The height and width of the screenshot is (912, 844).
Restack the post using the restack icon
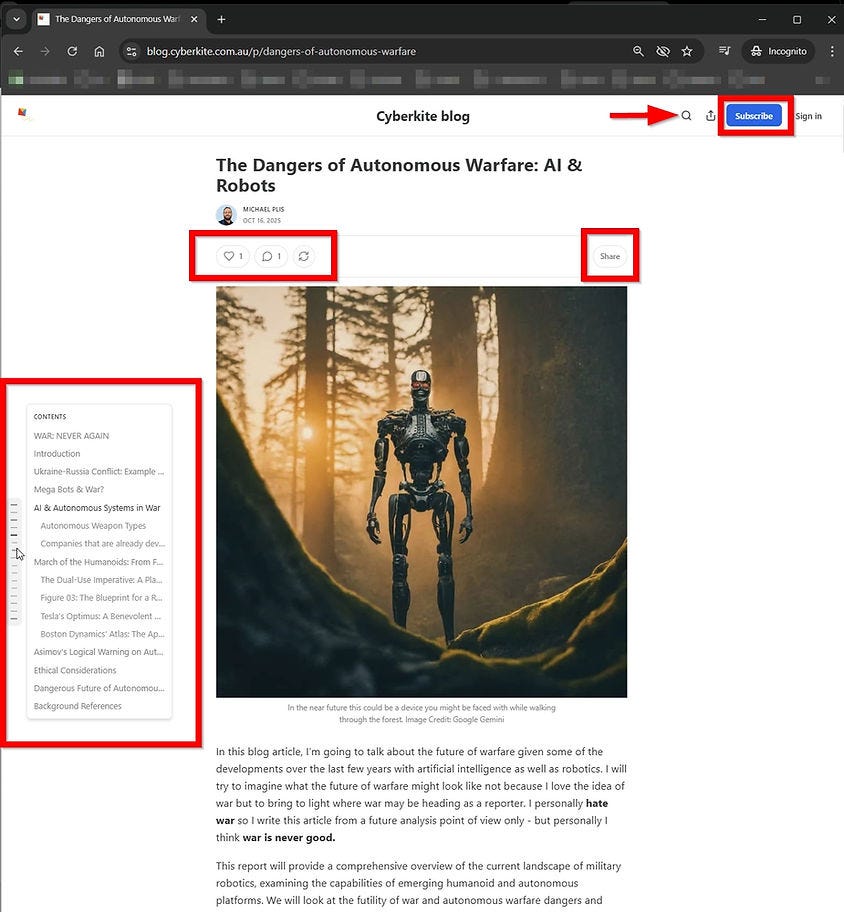tap(303, 256)
